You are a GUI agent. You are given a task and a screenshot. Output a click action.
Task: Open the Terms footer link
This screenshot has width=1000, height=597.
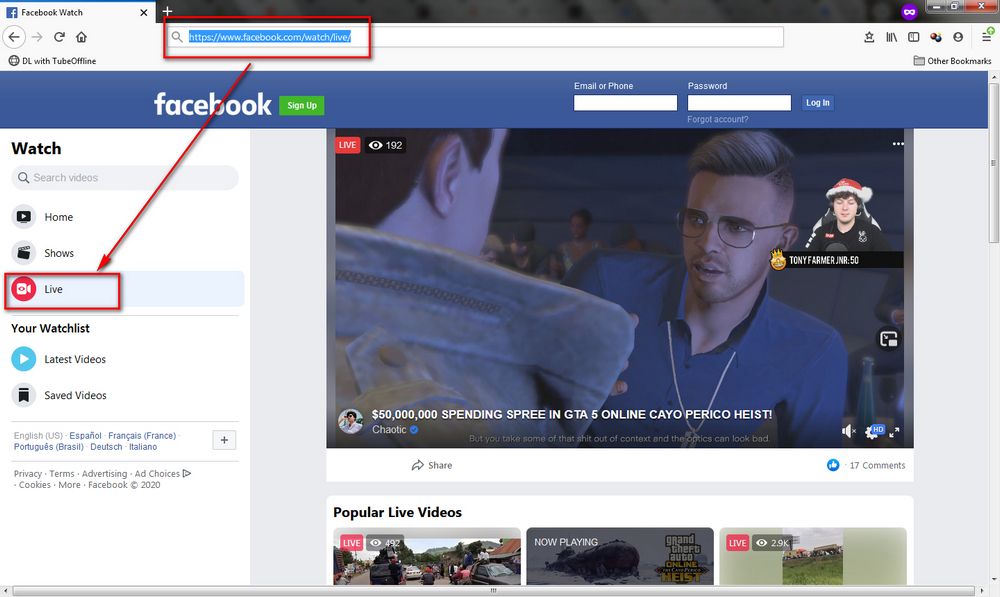pyautogui.click(x=62, y=474)
